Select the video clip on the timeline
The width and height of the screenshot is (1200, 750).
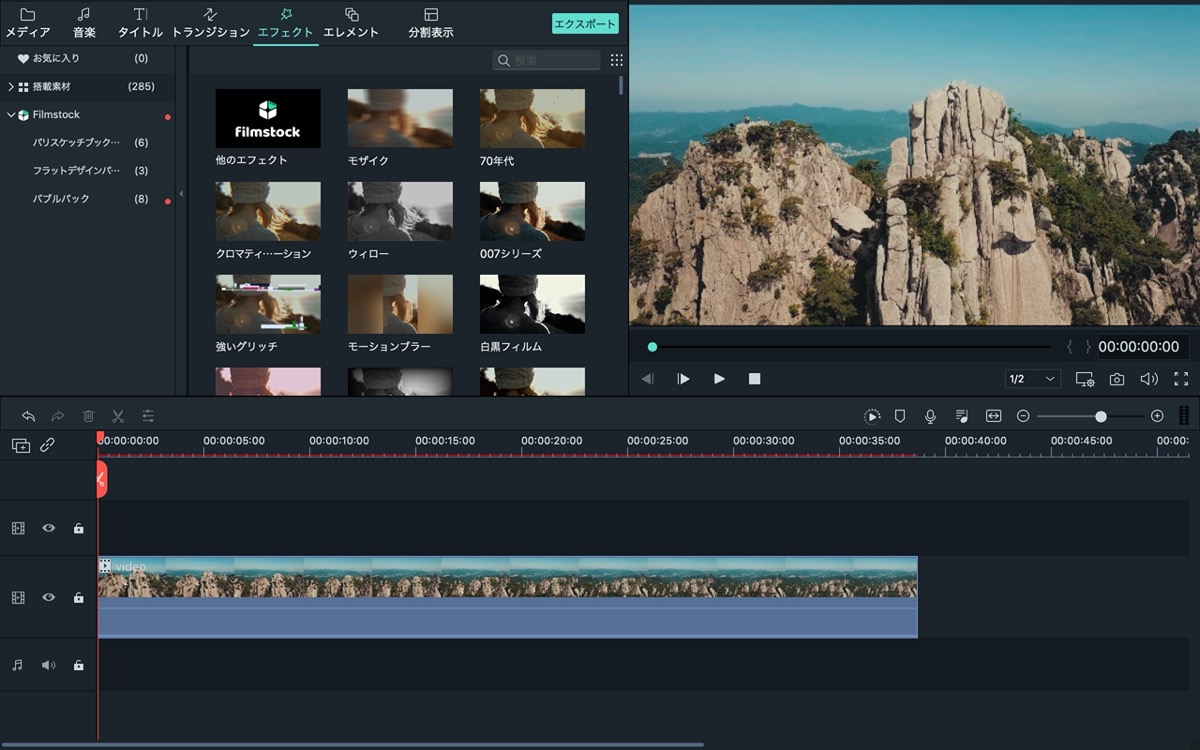coord(507,597)
